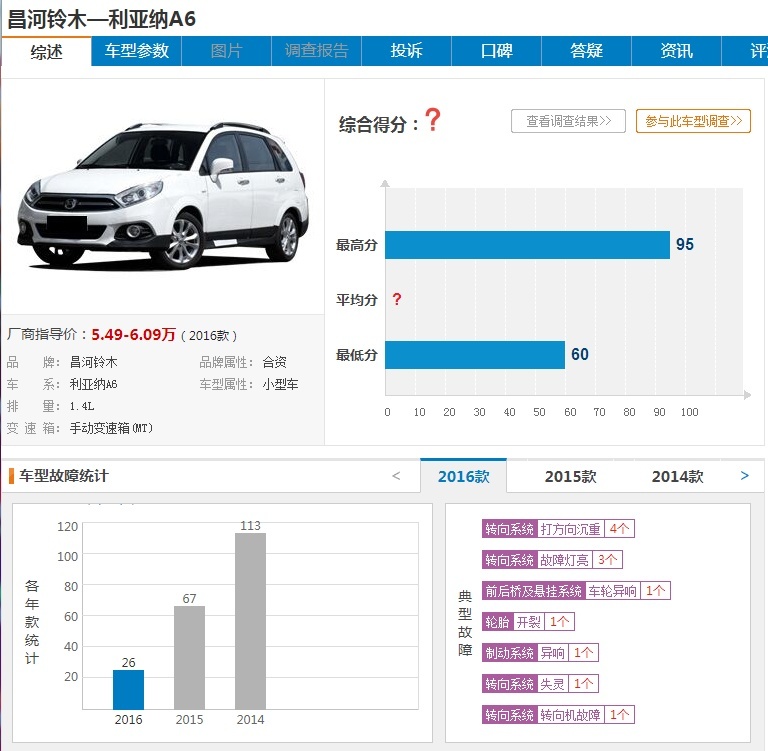Click the gearbox value 手动变速箱(MT)
Viewport: 768px width, 751px height.
click(x=111, y=428)
